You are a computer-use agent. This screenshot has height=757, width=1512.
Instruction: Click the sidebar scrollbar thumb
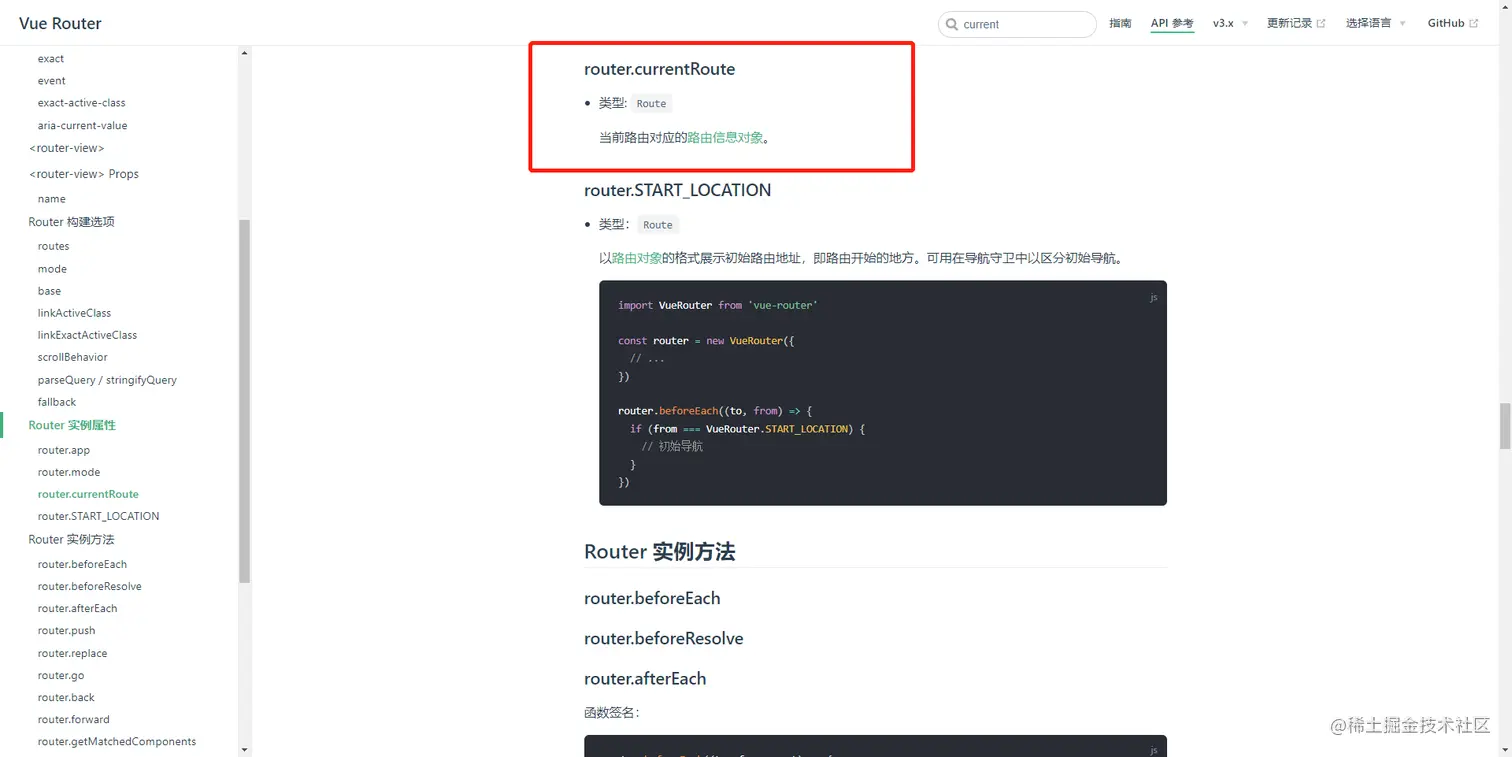point(245,401)
